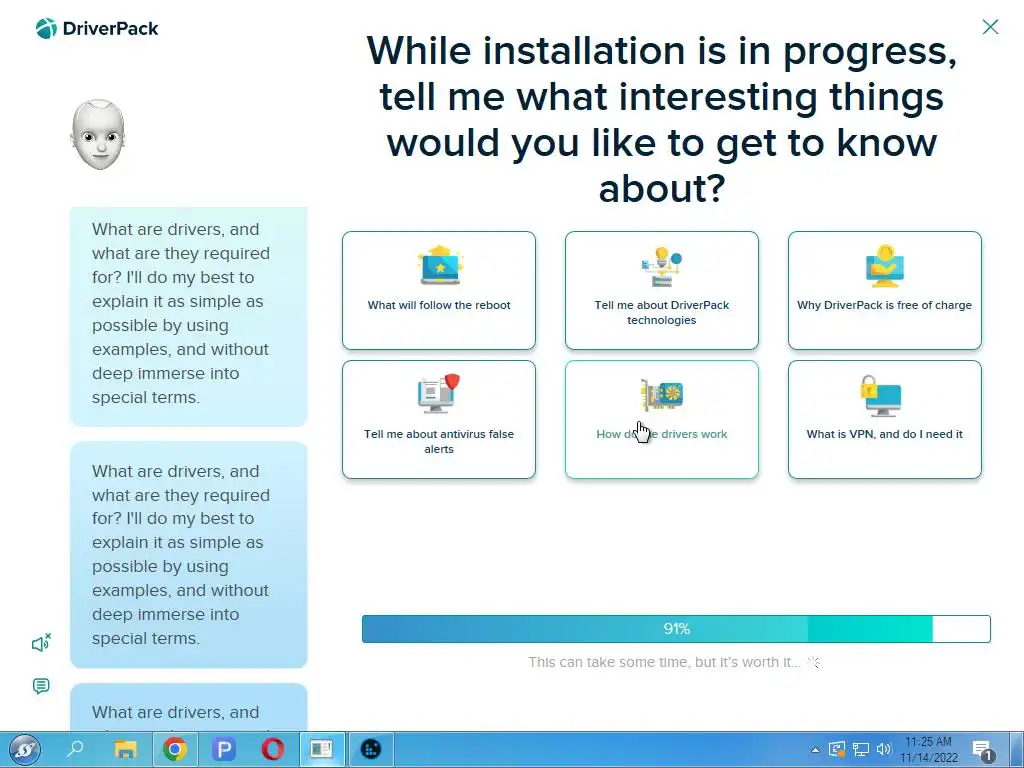
Task: Click the installation question heading text
Action: (662, 119)
